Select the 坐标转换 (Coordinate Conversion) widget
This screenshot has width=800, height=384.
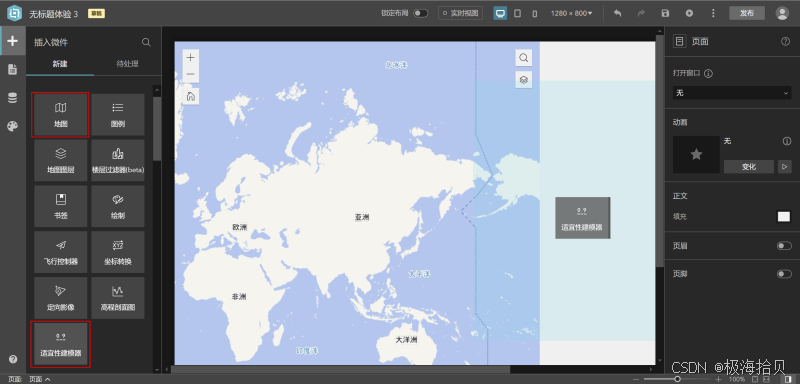point(118,252)
